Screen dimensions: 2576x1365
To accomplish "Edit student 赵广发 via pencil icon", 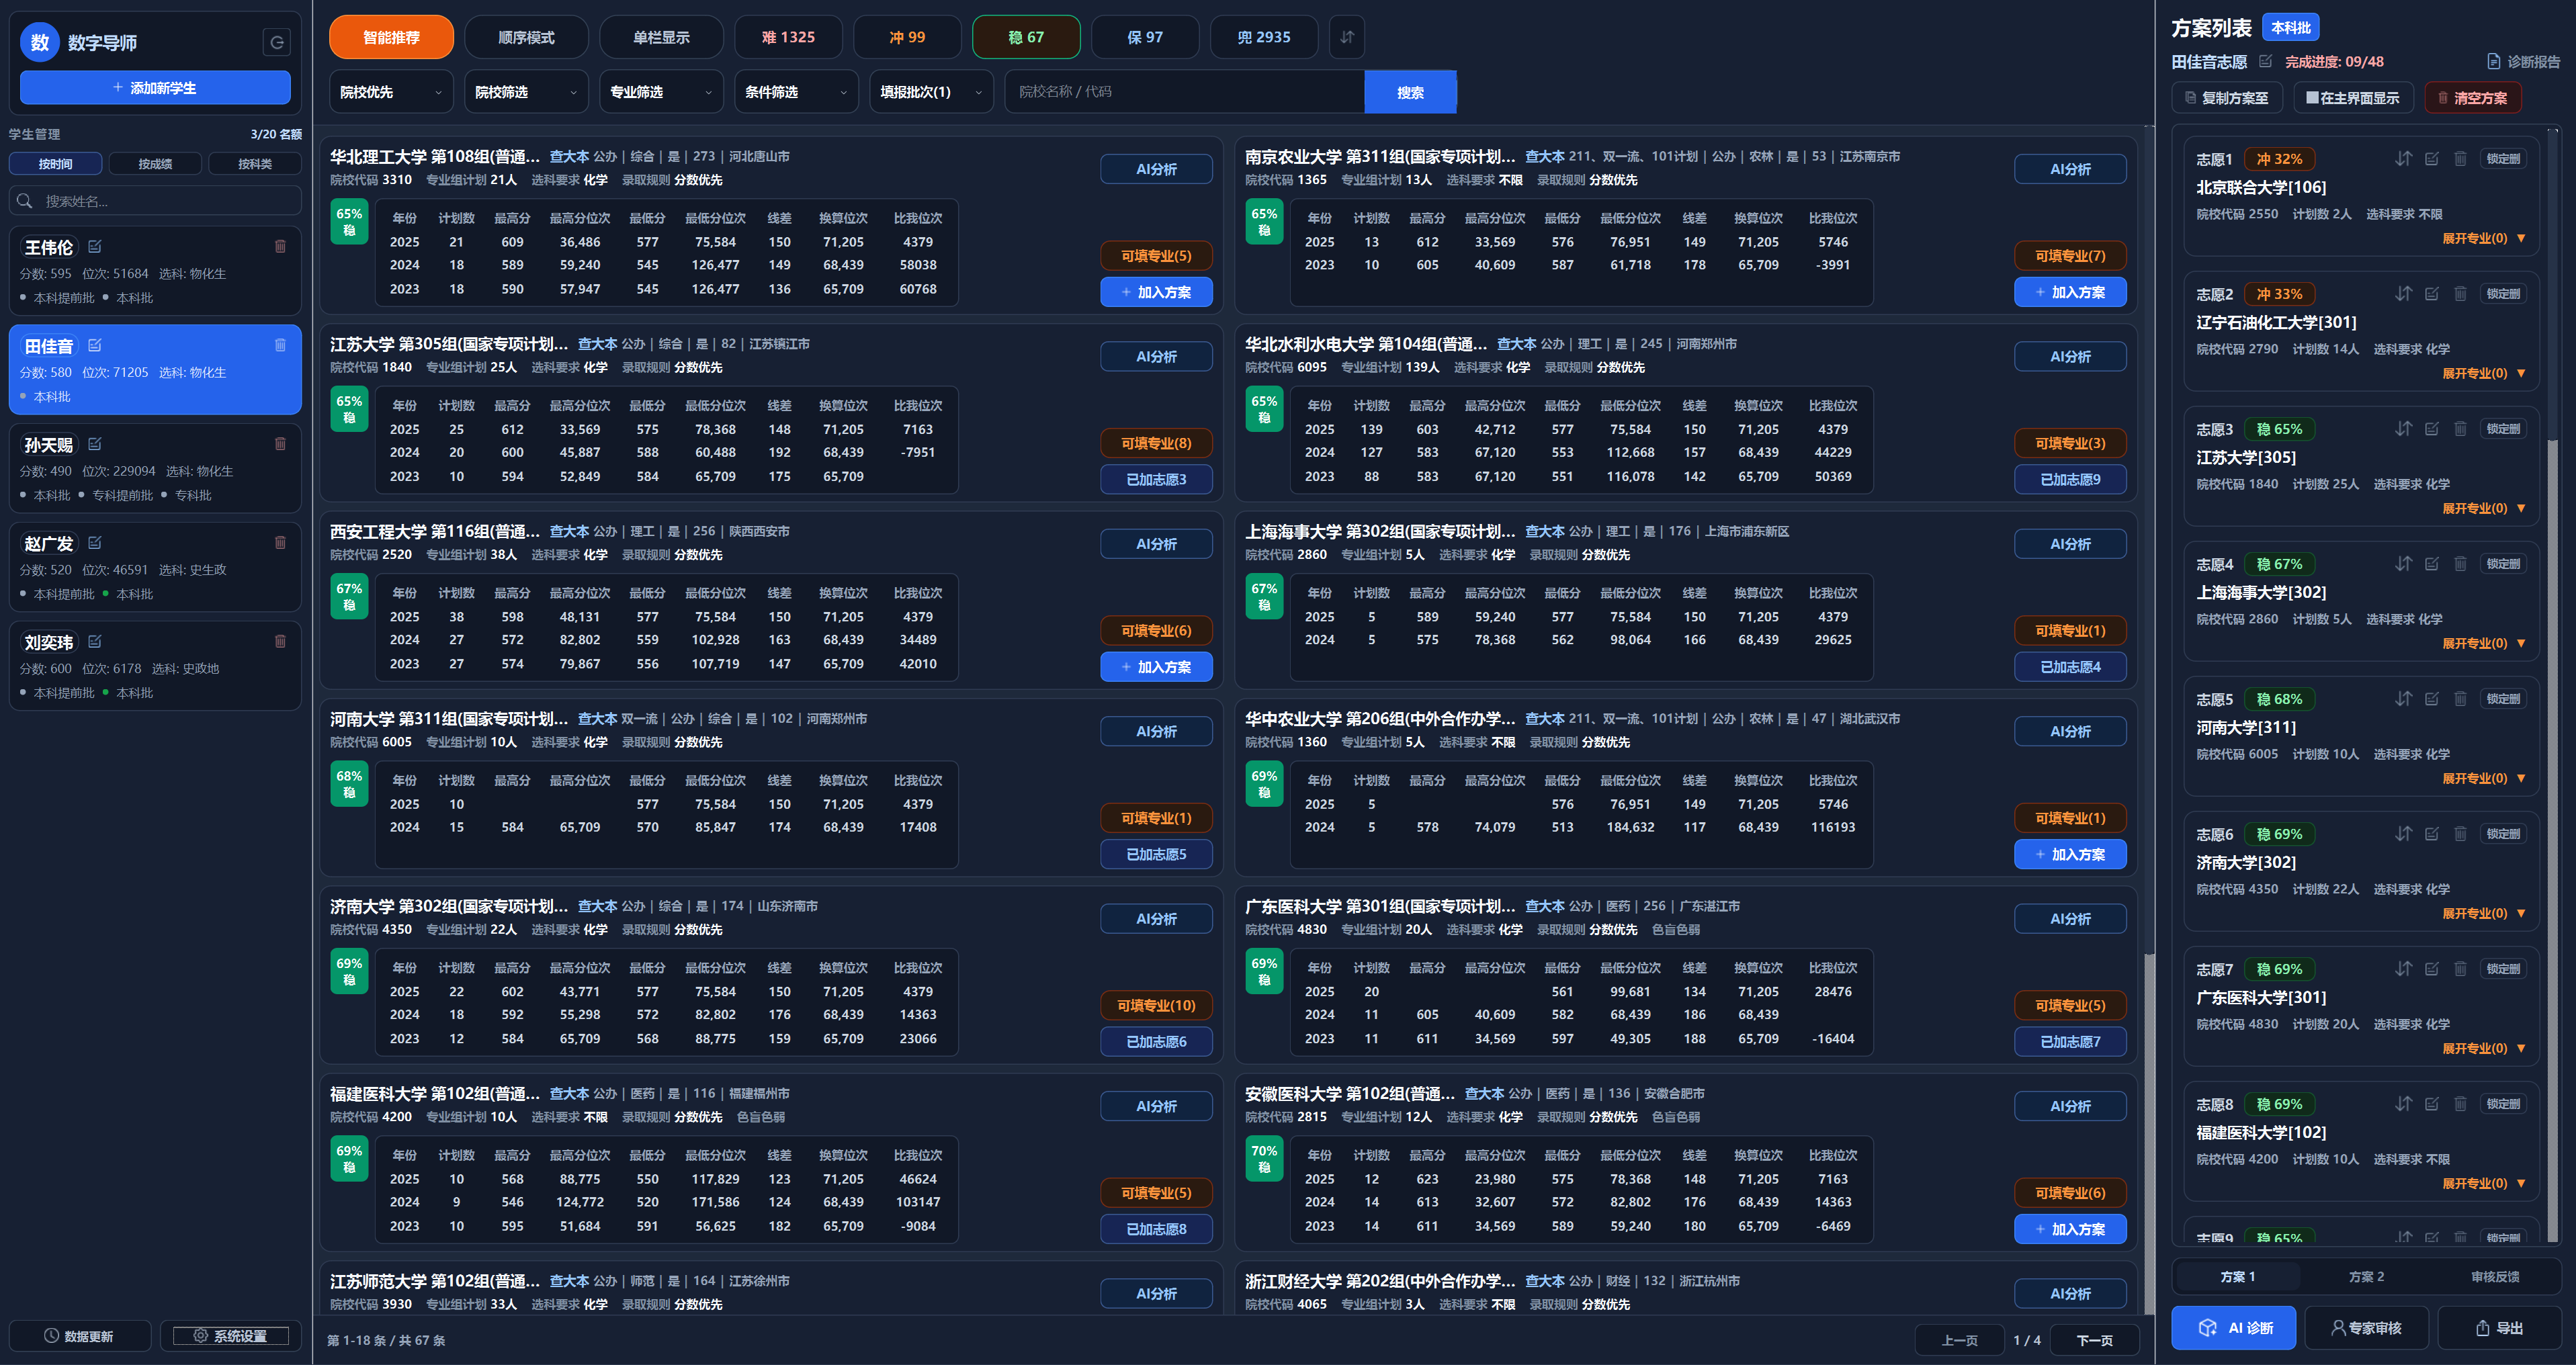I will point(95,543).
